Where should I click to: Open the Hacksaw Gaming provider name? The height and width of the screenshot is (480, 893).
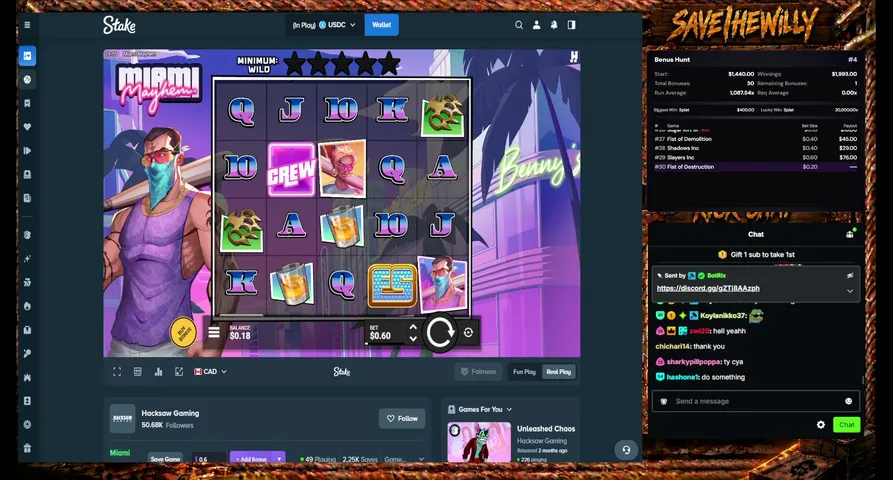pos(170,413)
